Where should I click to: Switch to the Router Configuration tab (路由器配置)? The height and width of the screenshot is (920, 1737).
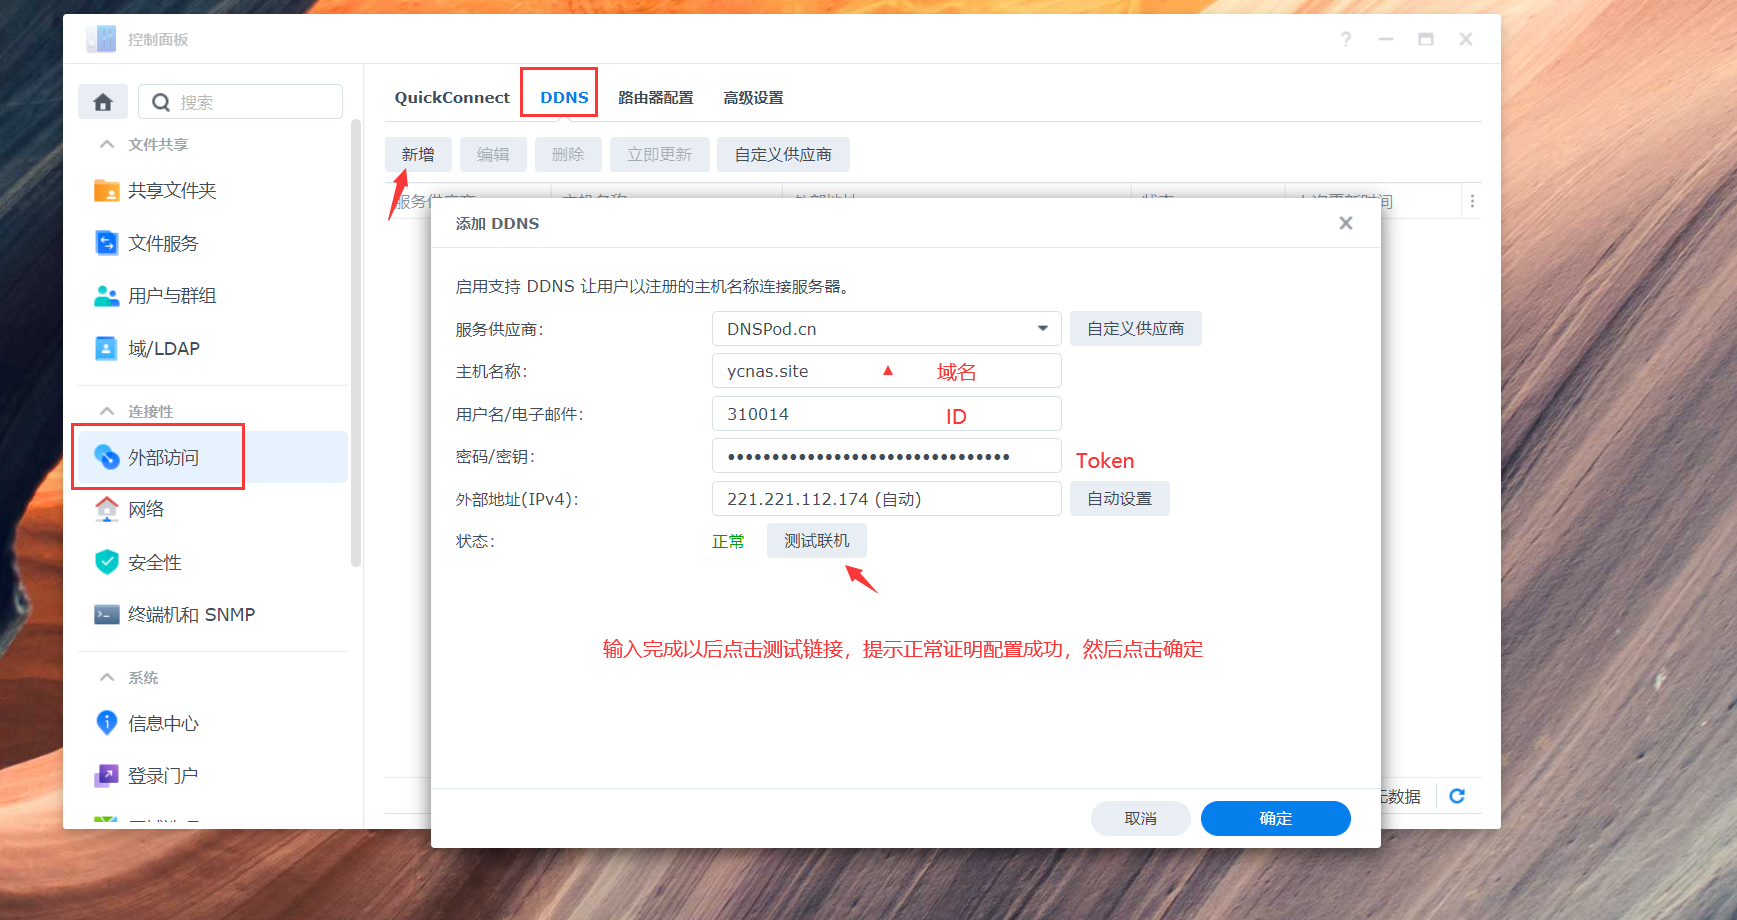656,97
